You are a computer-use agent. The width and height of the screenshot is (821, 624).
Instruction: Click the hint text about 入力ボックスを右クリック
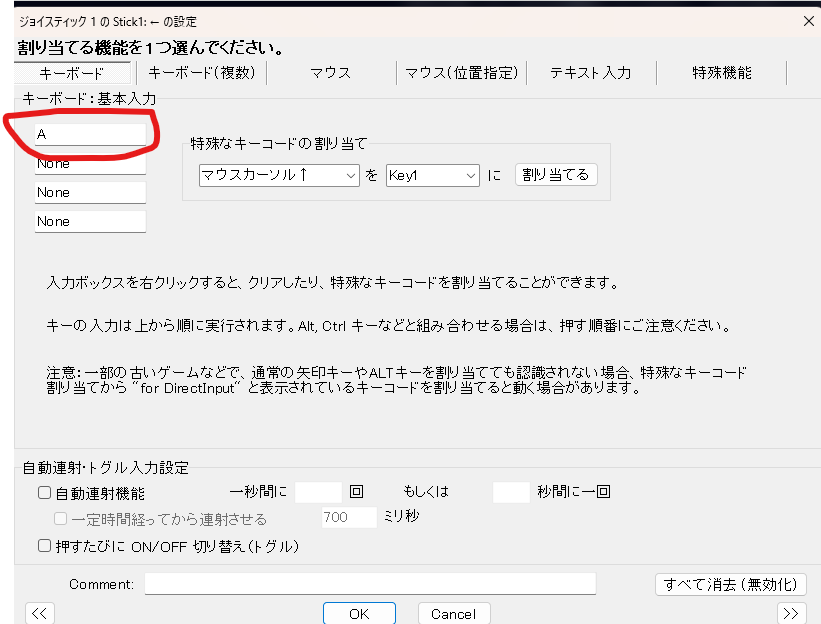(x=333, y=283)
